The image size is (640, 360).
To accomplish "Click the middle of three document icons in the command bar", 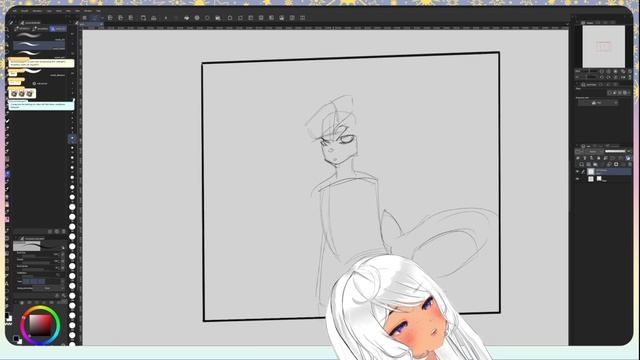I will (x=120, y=18).
